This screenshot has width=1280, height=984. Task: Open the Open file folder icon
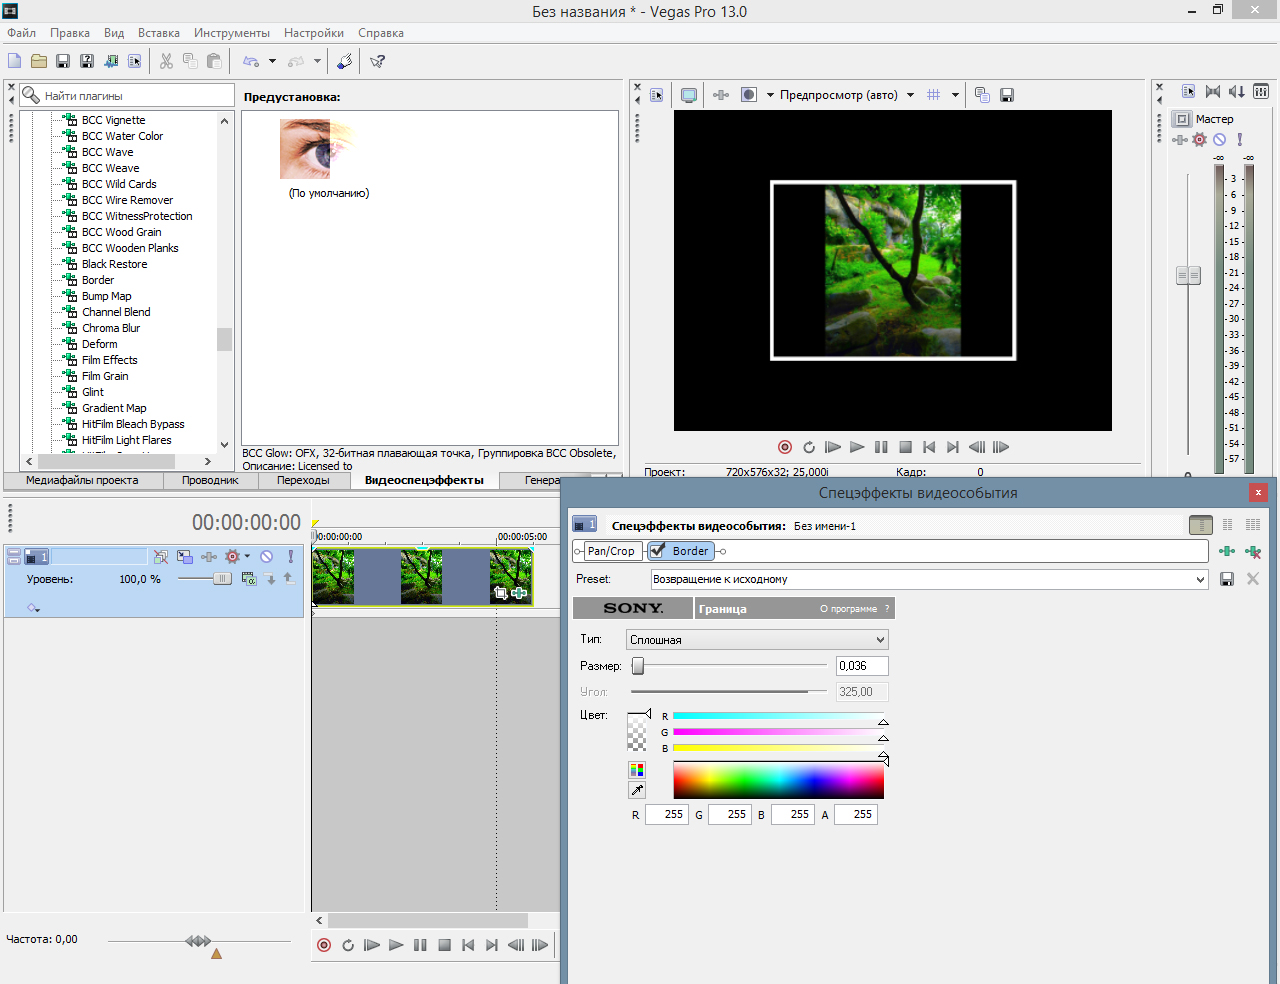[x=39, y=61]
